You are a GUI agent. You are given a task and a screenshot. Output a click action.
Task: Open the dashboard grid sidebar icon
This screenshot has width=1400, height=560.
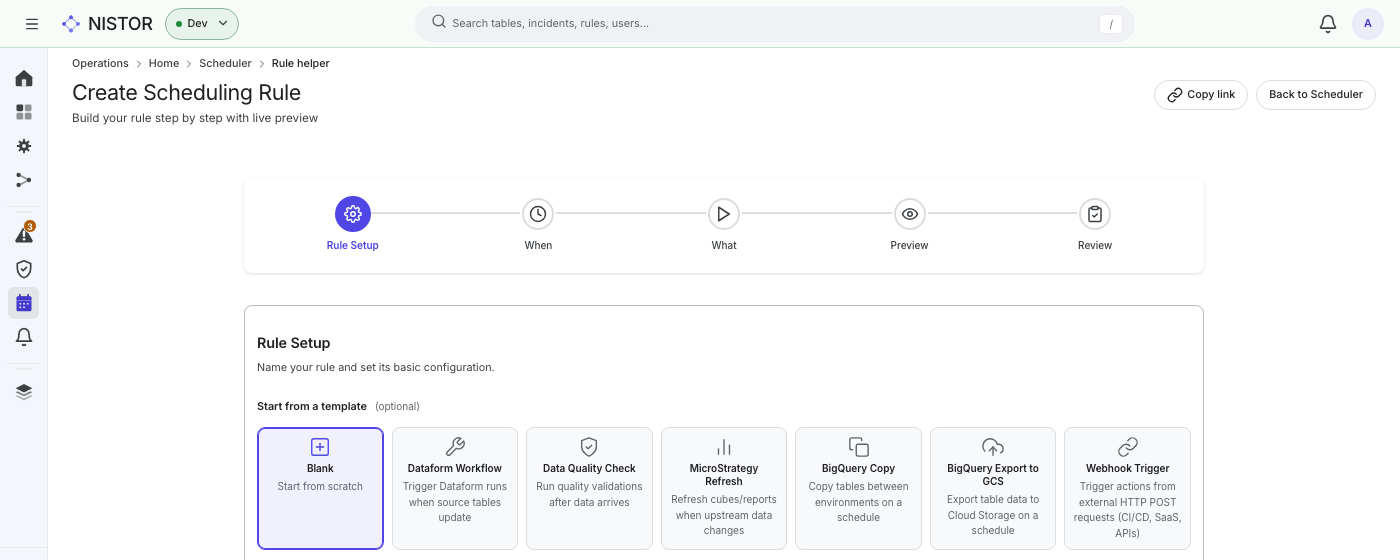pos(24,112)
